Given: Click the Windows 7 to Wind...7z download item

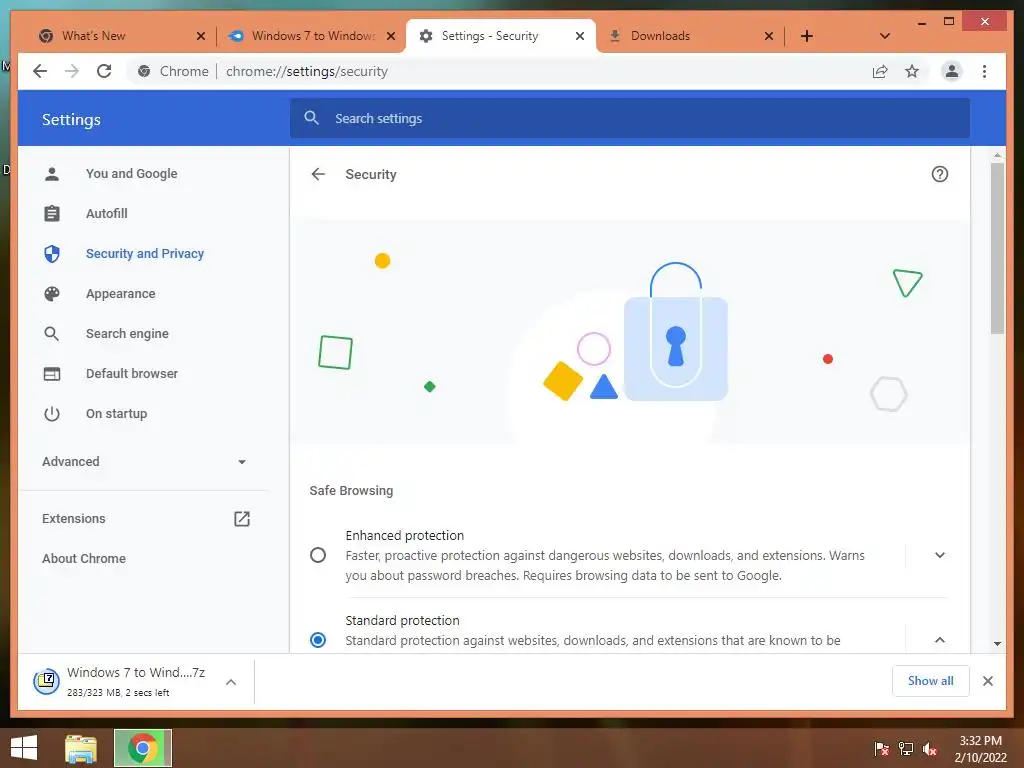Looking at the screenshot, I should 136,682.
